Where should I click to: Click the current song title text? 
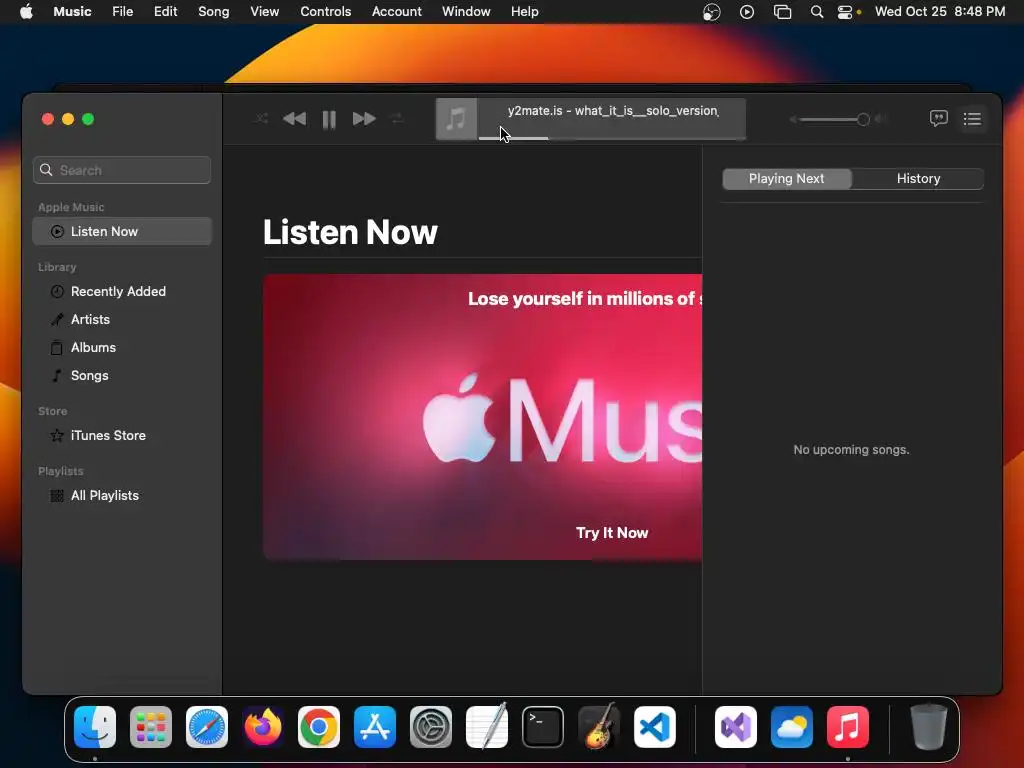(x=613, y=111)
